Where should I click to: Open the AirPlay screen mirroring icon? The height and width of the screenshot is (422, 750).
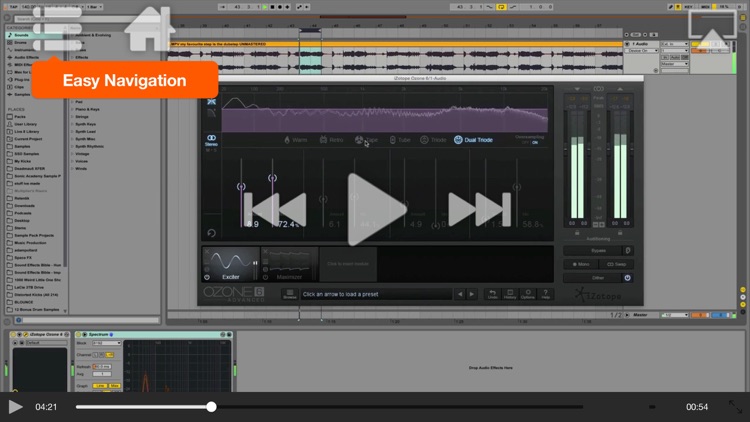tap(712, 29)
